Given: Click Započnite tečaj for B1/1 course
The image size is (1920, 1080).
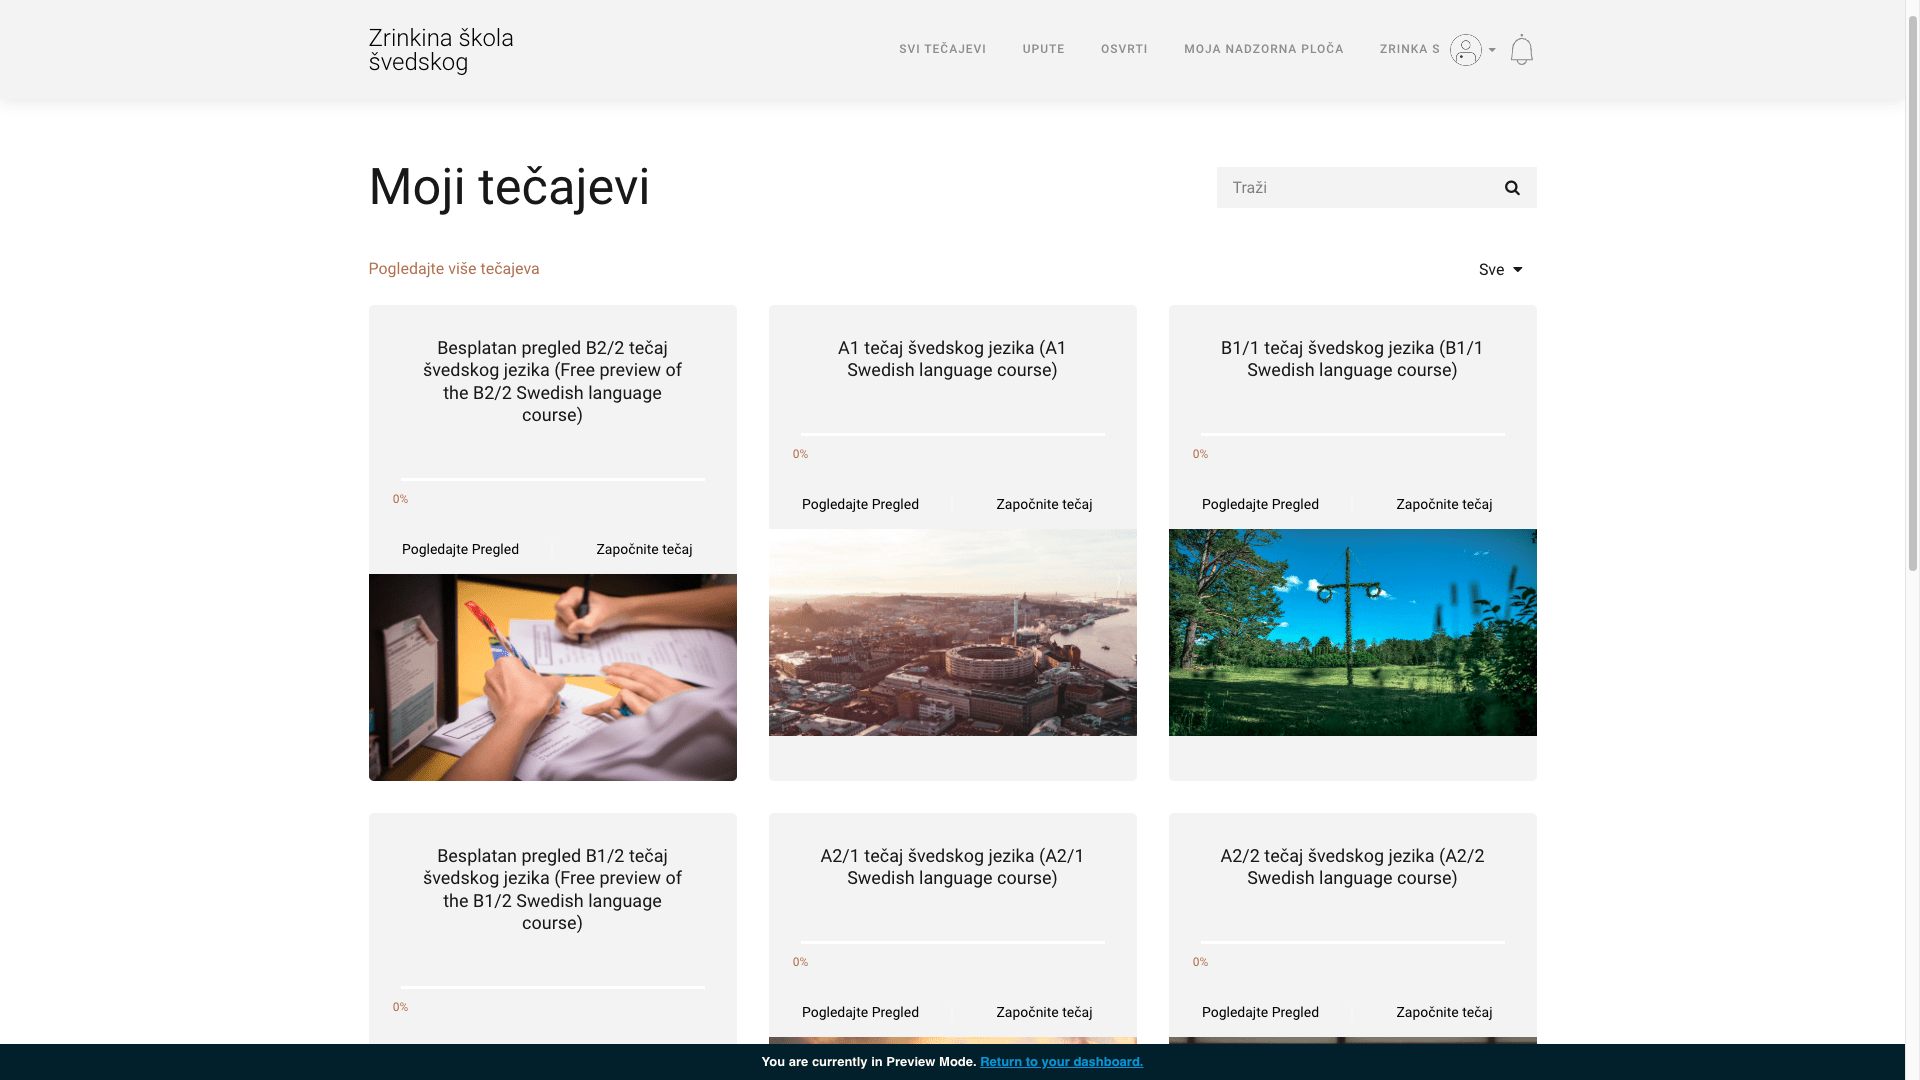Looking at the screenshot, I should [x=1444, y=505].
